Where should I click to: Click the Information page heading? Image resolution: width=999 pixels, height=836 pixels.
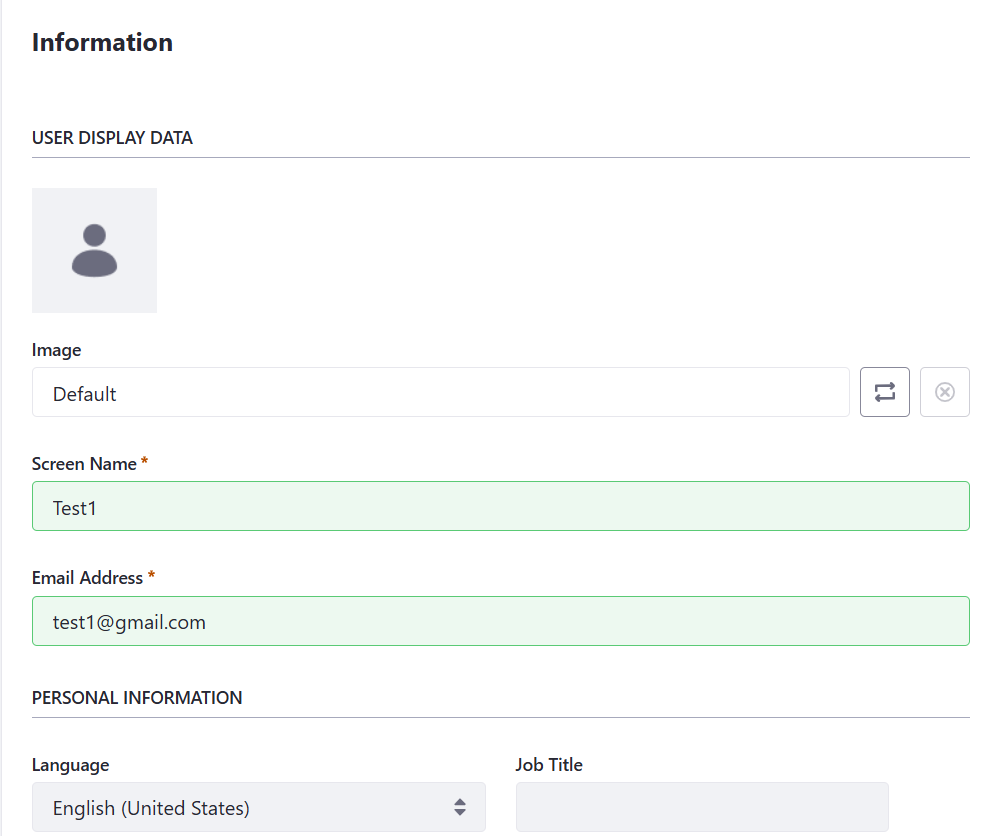pos(103,43)
